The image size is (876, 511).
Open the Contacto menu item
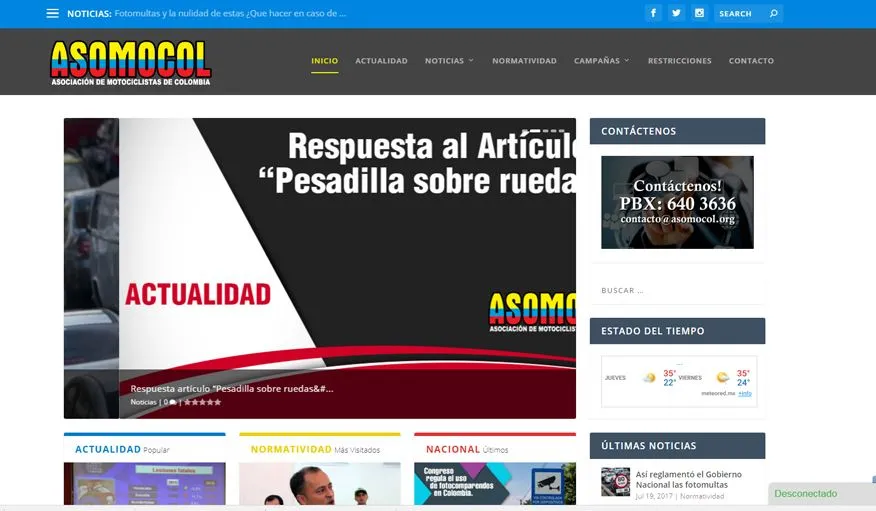click(751, 60)
